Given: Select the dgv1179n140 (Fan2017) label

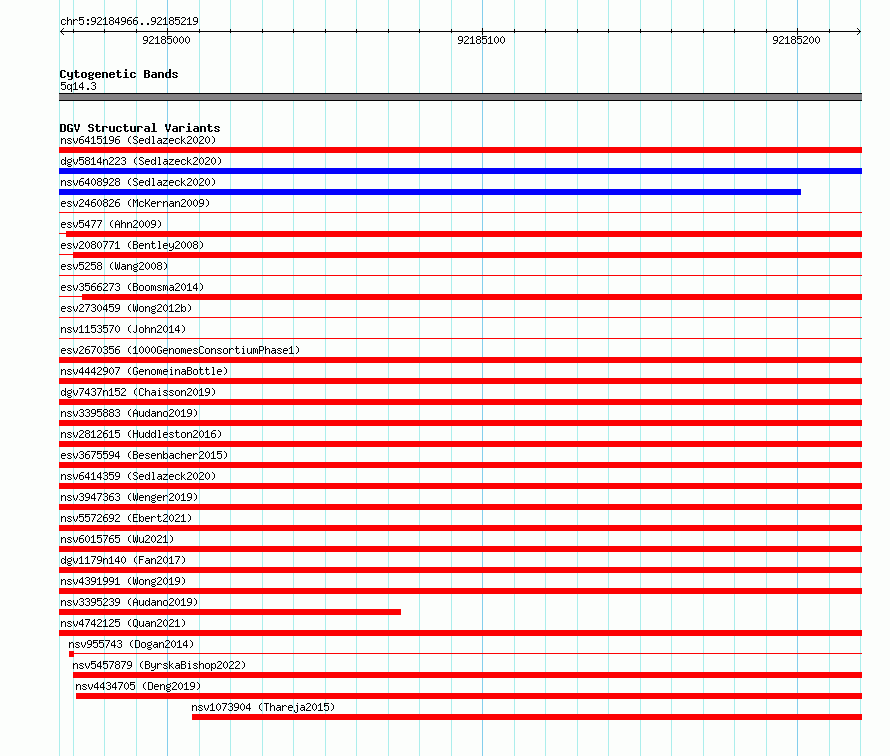Looking at the screenshot, I should (x=123, y=560).
